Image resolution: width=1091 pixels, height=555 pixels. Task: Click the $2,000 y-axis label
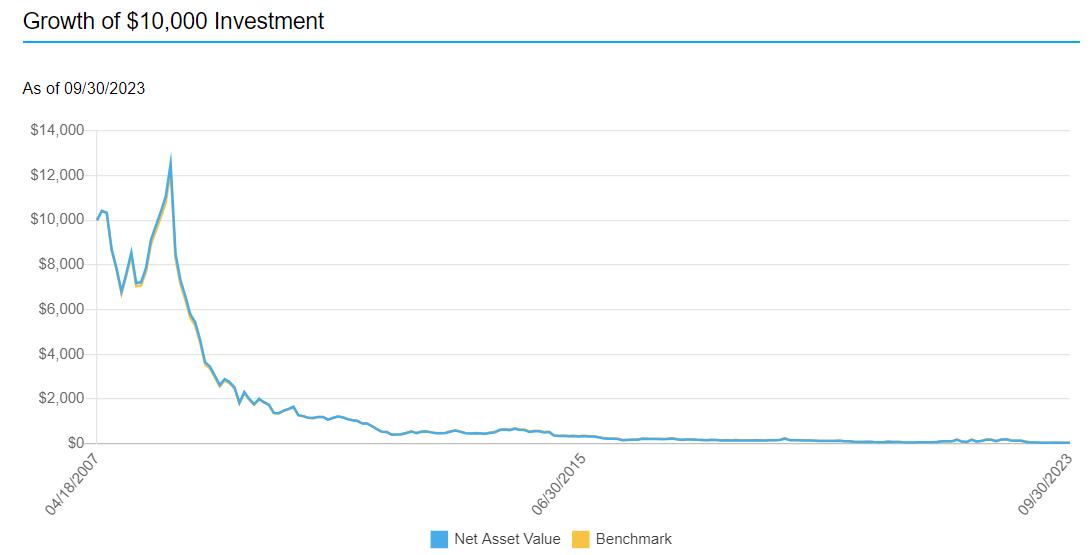(62, 398)
